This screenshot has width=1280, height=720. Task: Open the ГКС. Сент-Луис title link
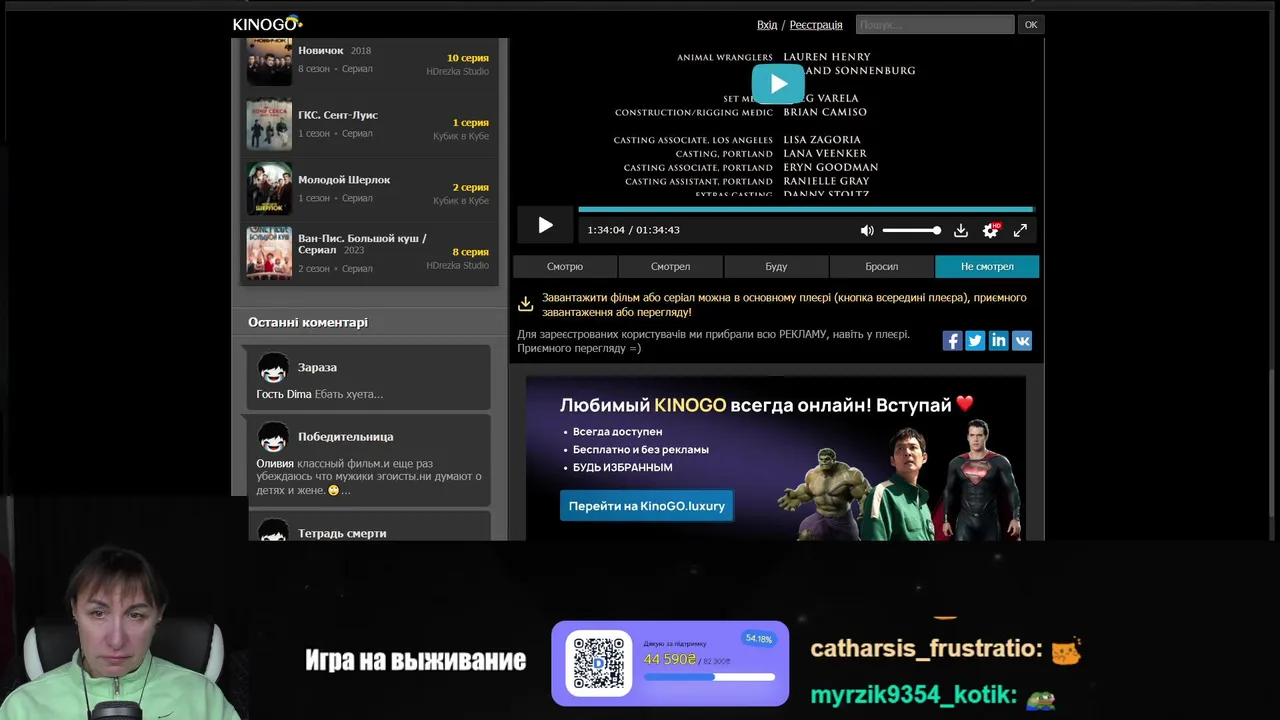pos(338,115)
